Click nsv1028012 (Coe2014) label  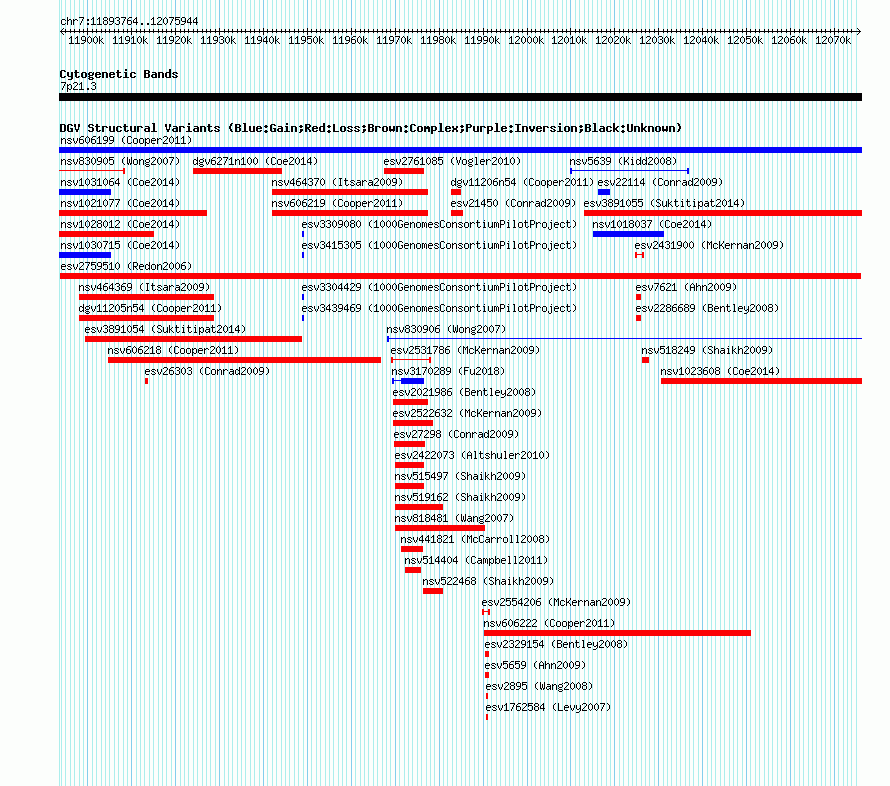(x=120, y=224)
